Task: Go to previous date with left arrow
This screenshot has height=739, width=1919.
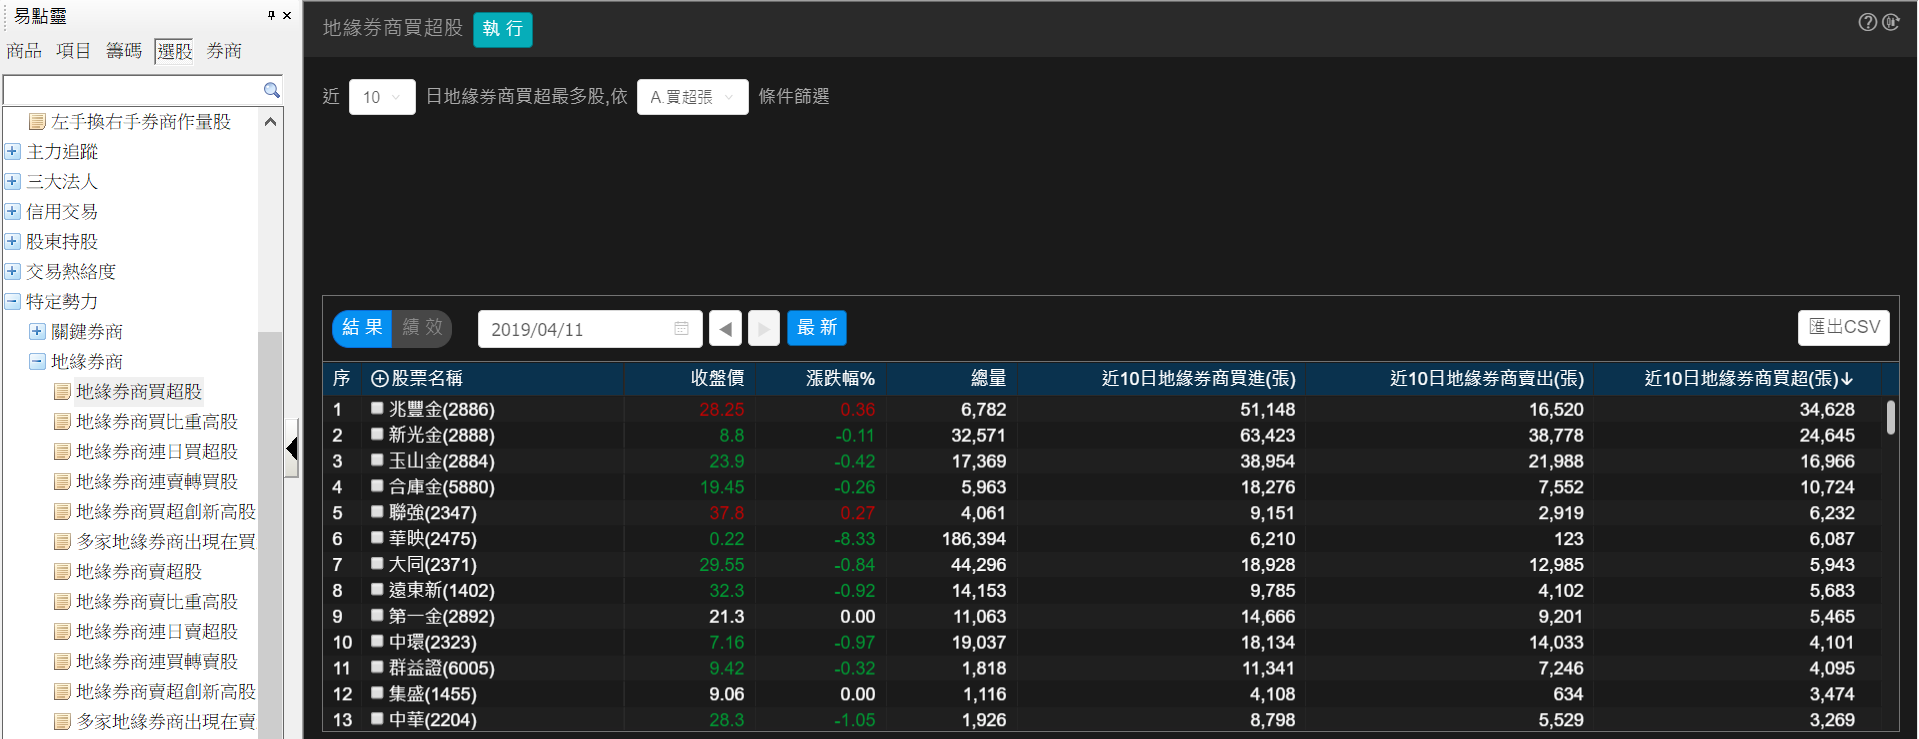Action: pyautogui.click(x=726, y=328)
